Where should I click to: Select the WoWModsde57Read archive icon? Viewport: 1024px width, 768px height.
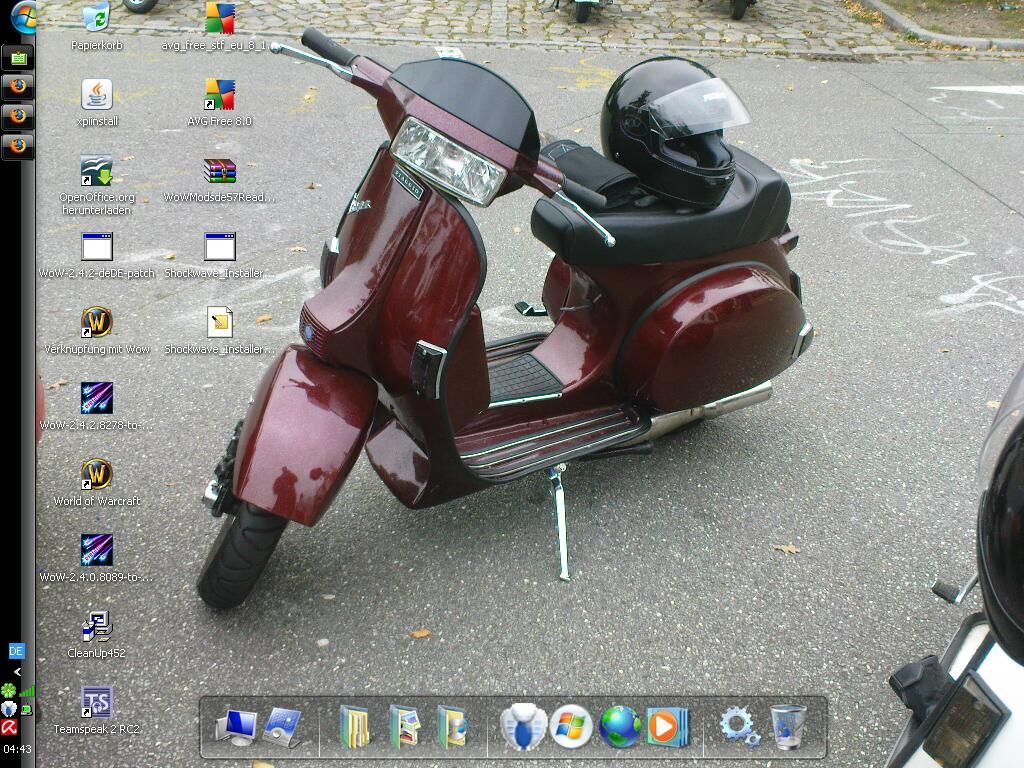pyautogui.click(x=219, y=172)
